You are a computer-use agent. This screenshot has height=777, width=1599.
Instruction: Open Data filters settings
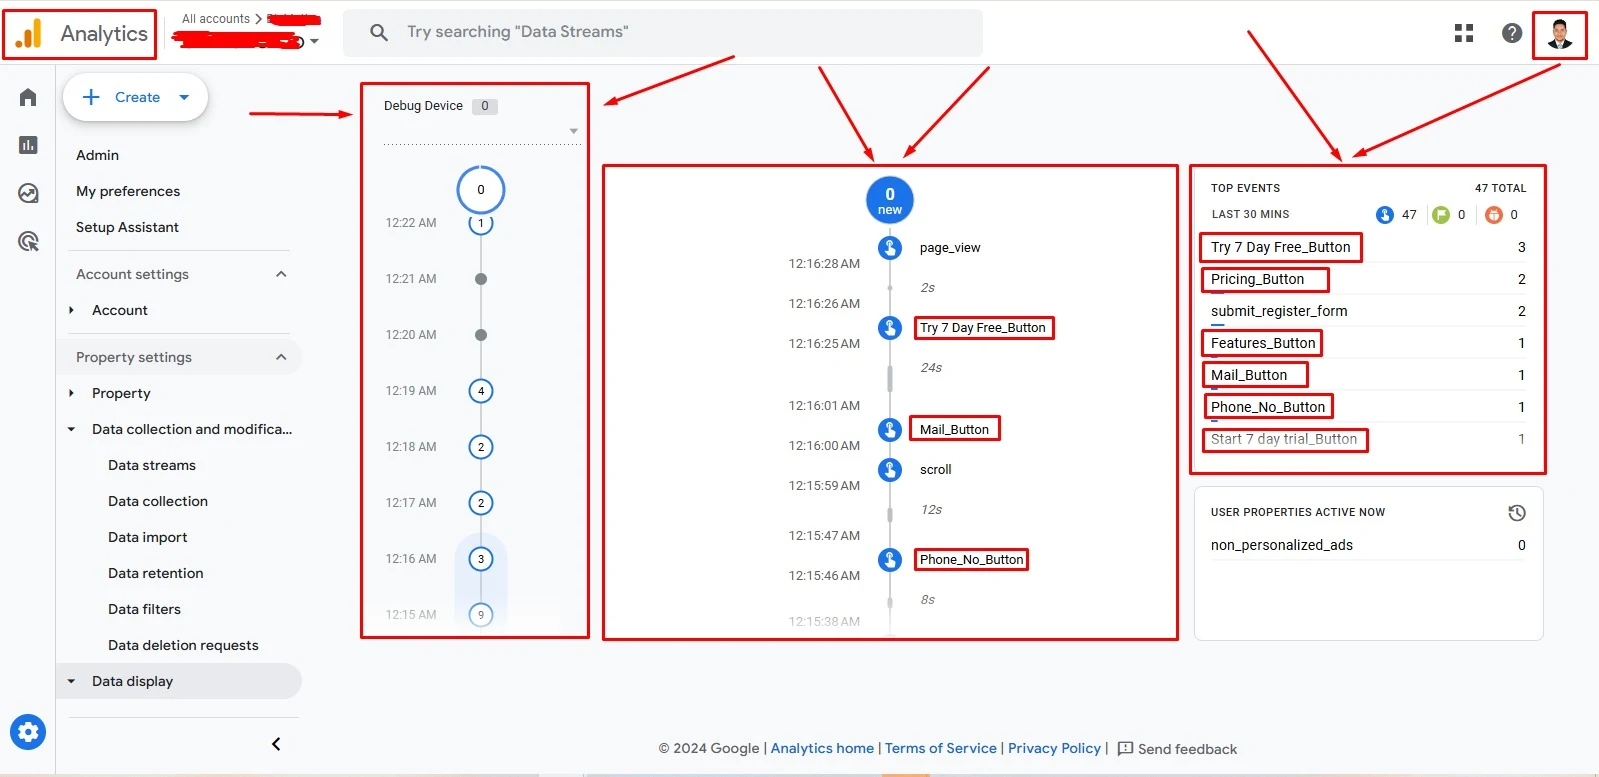[x=145, y=609]
